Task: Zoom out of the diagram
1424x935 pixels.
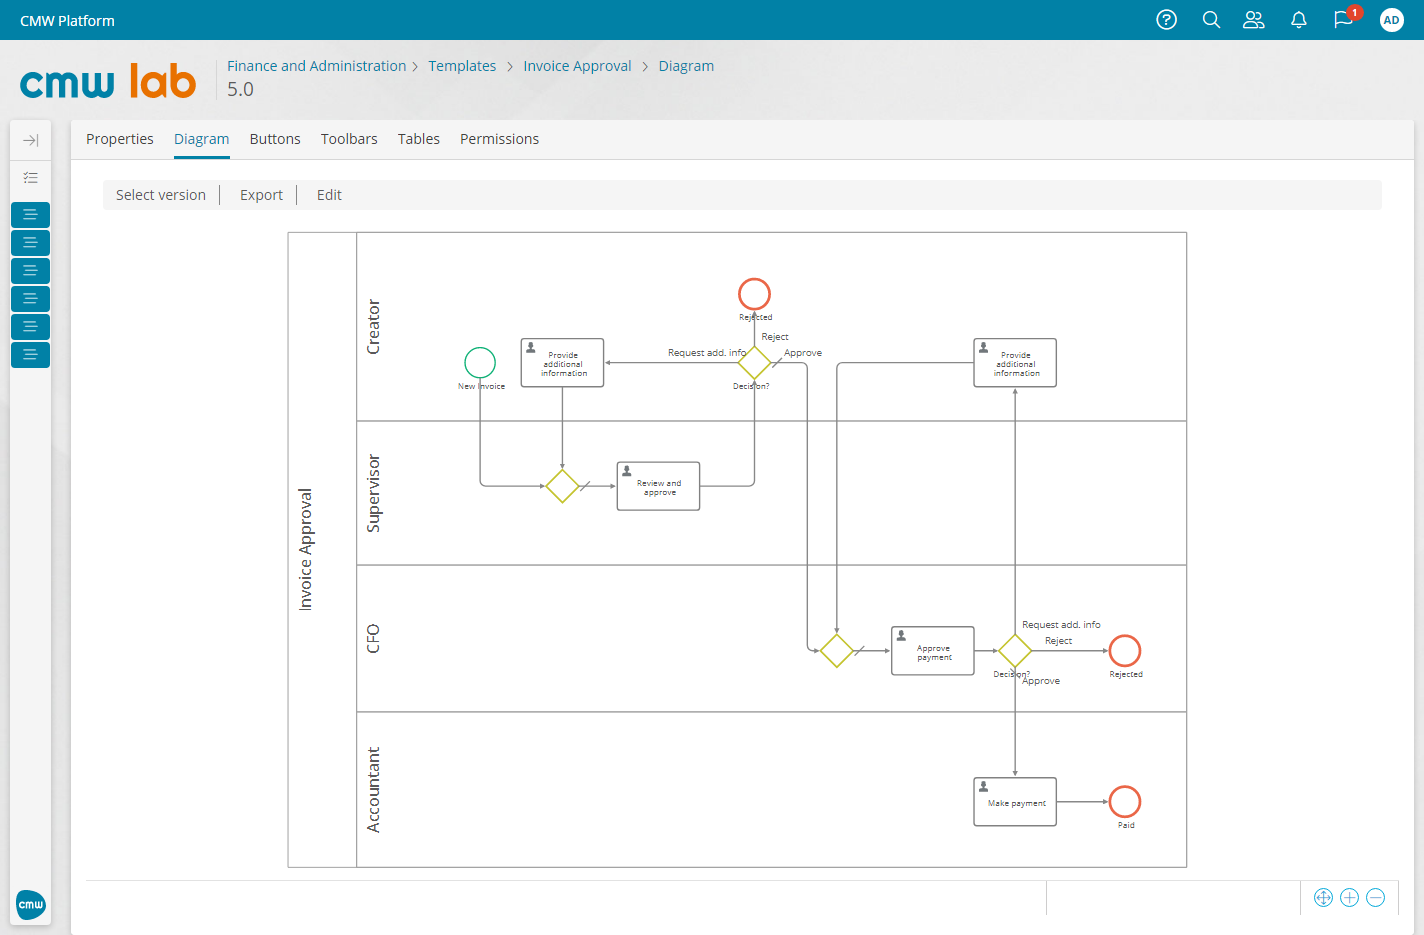Action: (1375, 897)
